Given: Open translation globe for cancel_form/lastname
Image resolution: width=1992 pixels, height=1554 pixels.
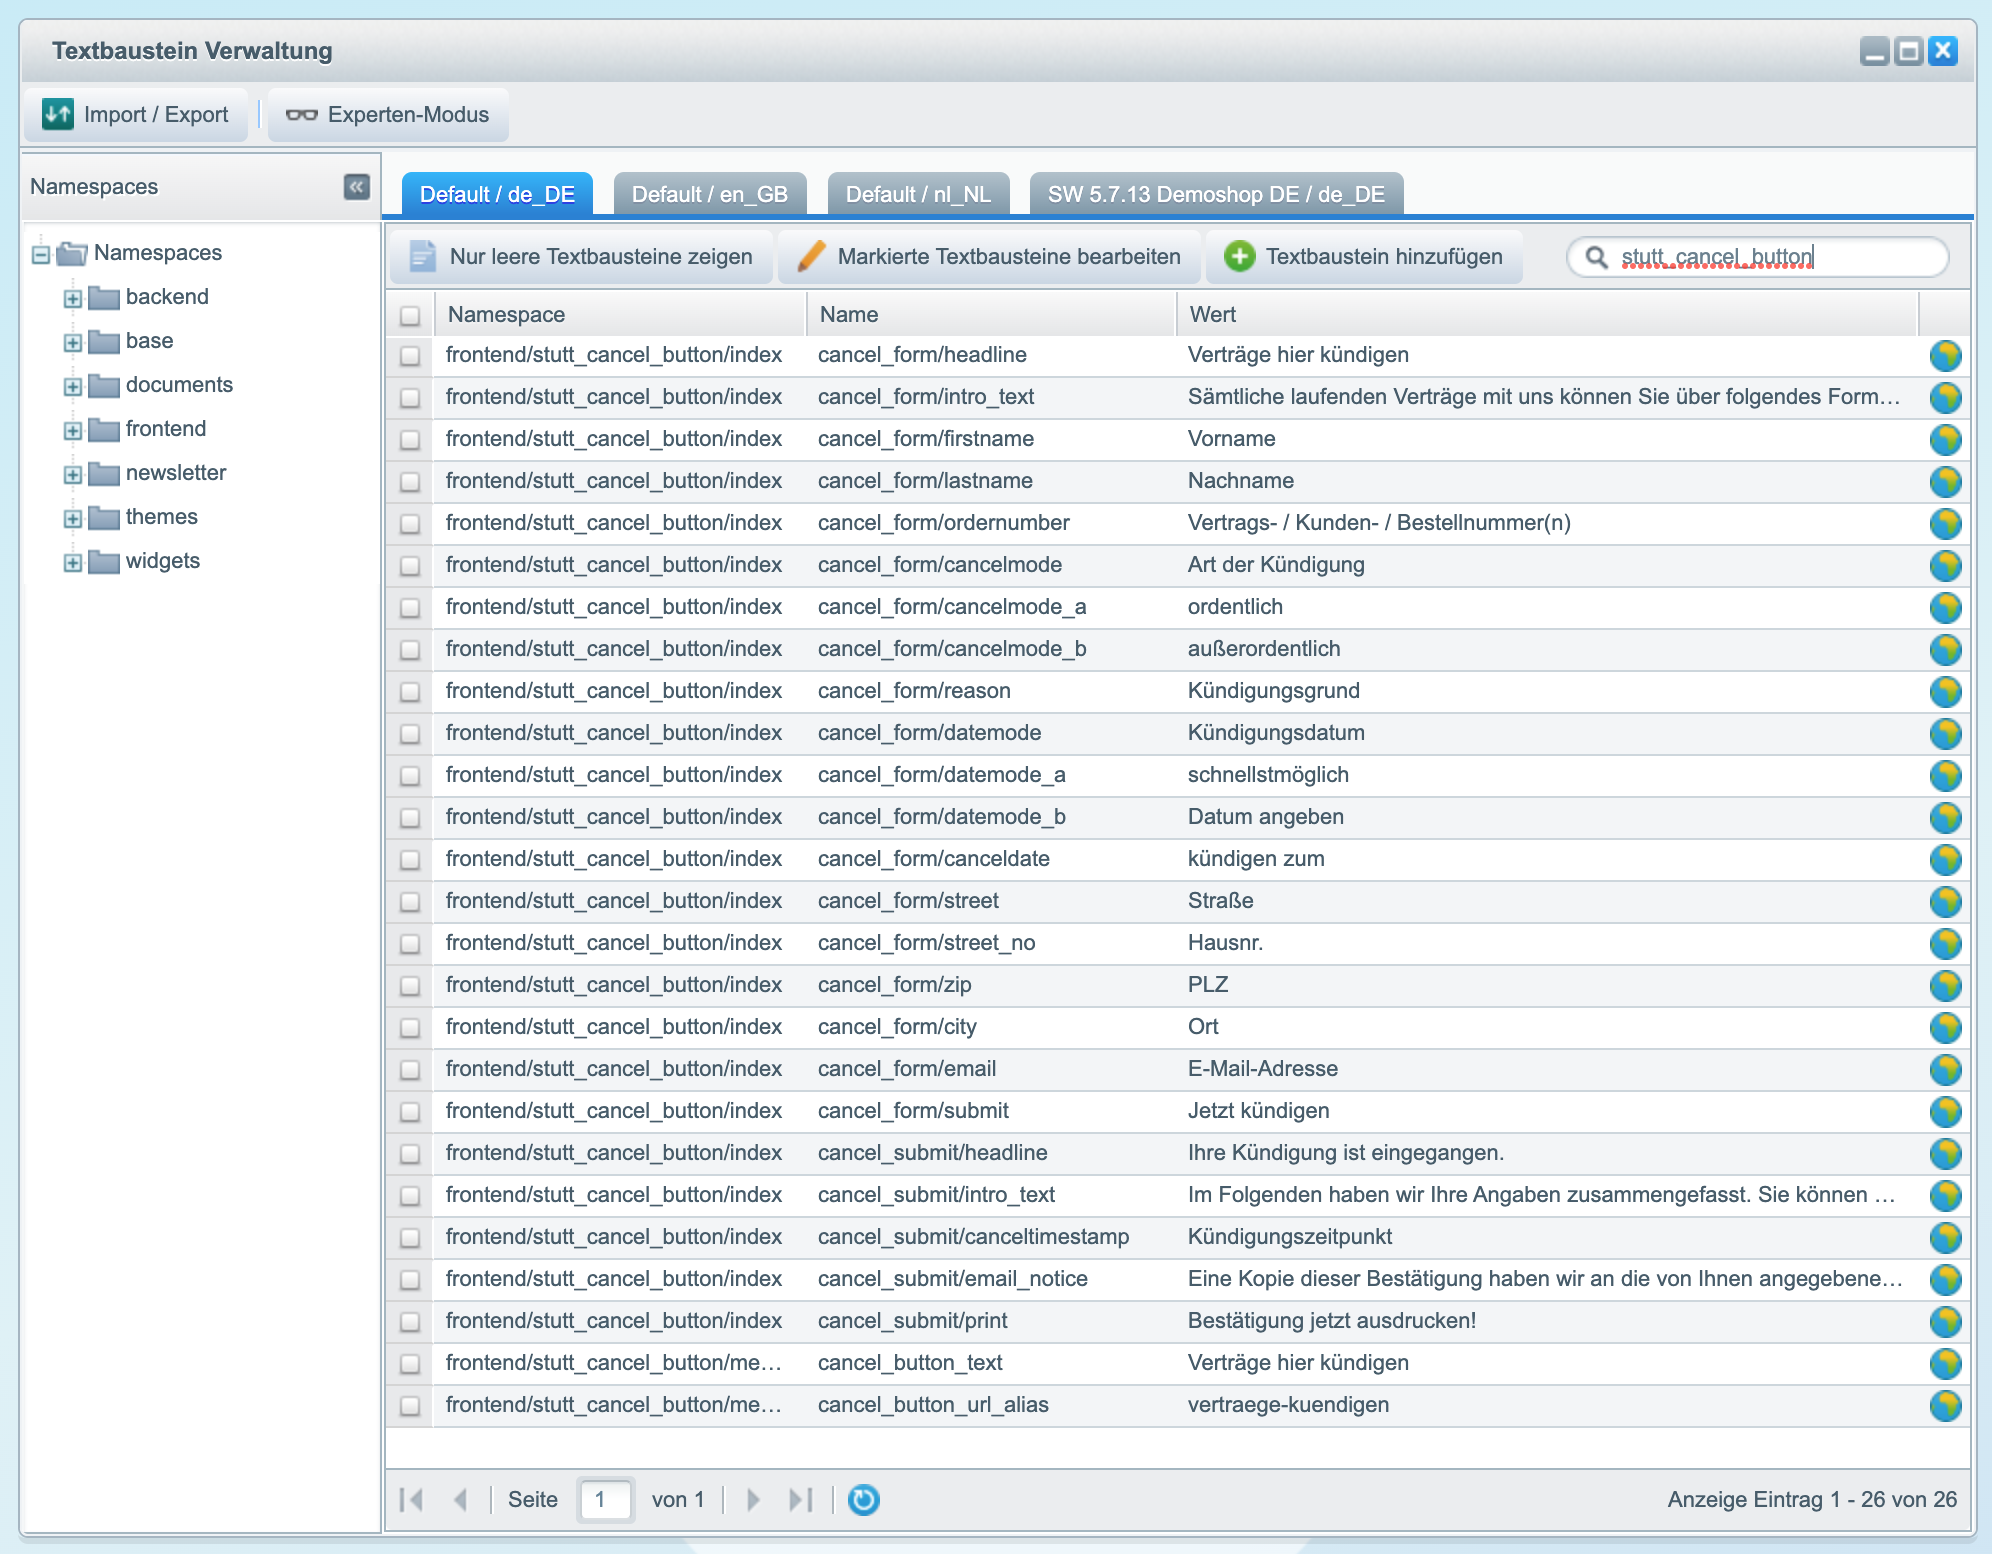Looking at the screenshot, I should pos(1945,481).
